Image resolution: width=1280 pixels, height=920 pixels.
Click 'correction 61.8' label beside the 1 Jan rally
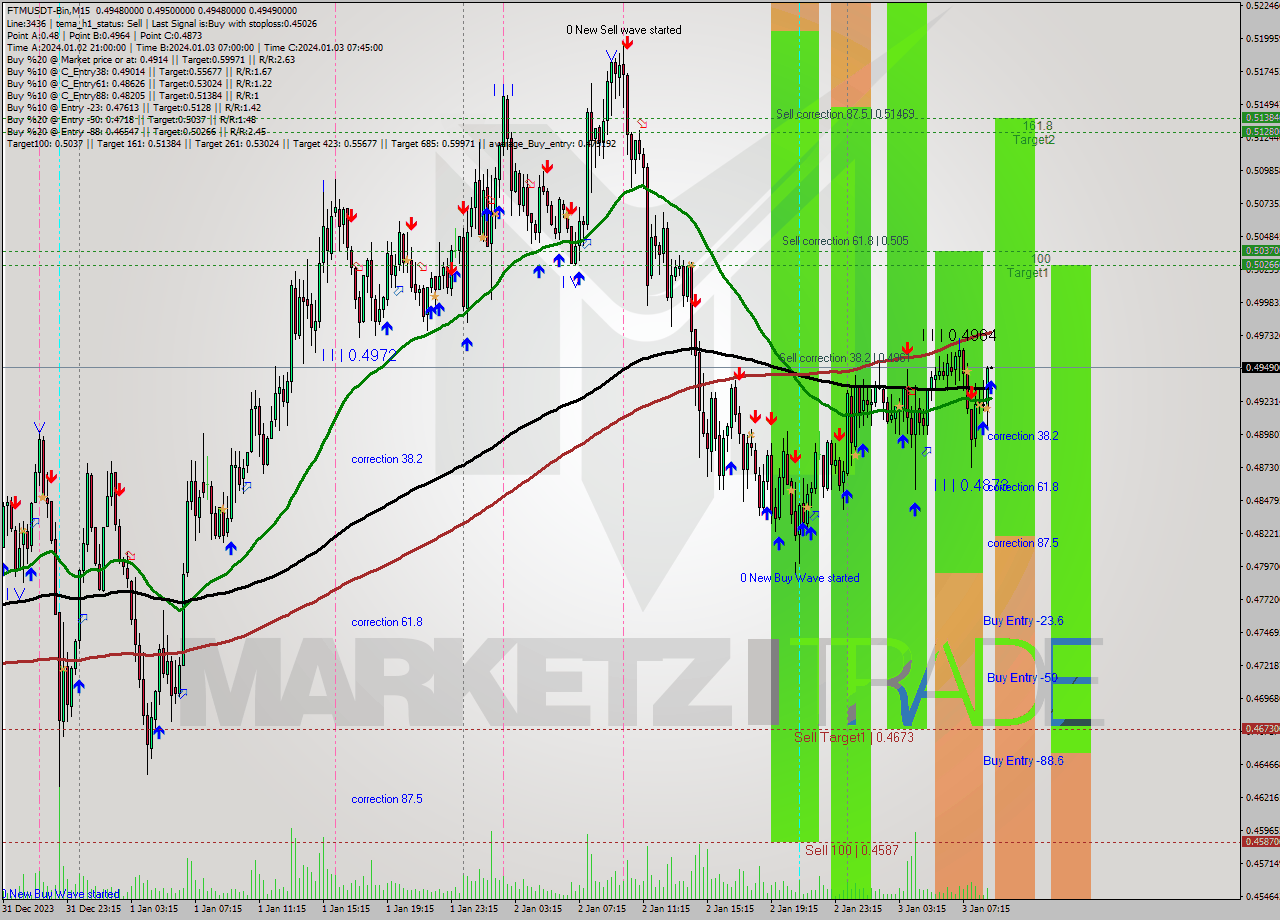(387, 622)
